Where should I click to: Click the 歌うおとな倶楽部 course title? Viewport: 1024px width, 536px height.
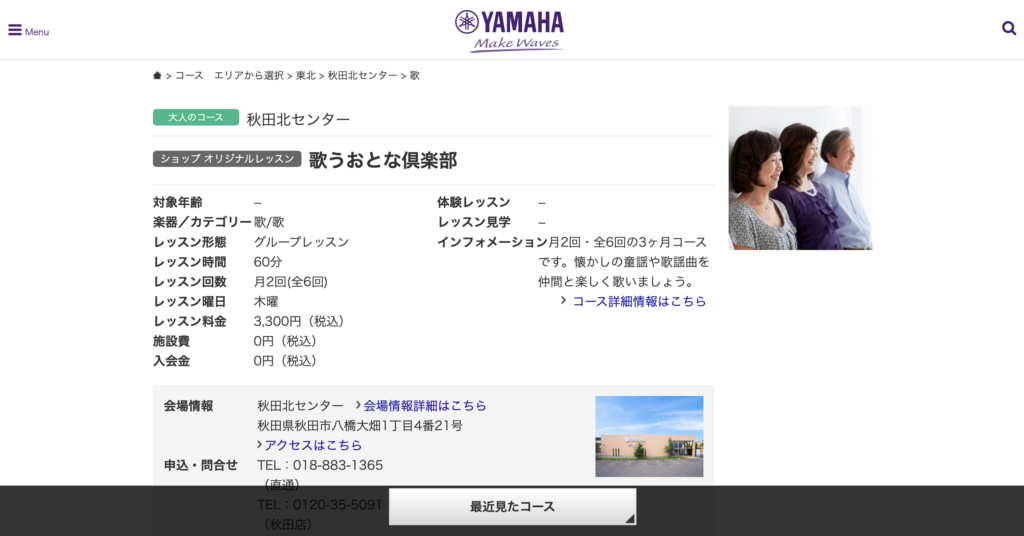pyautogui.click(x=383, y=160)
